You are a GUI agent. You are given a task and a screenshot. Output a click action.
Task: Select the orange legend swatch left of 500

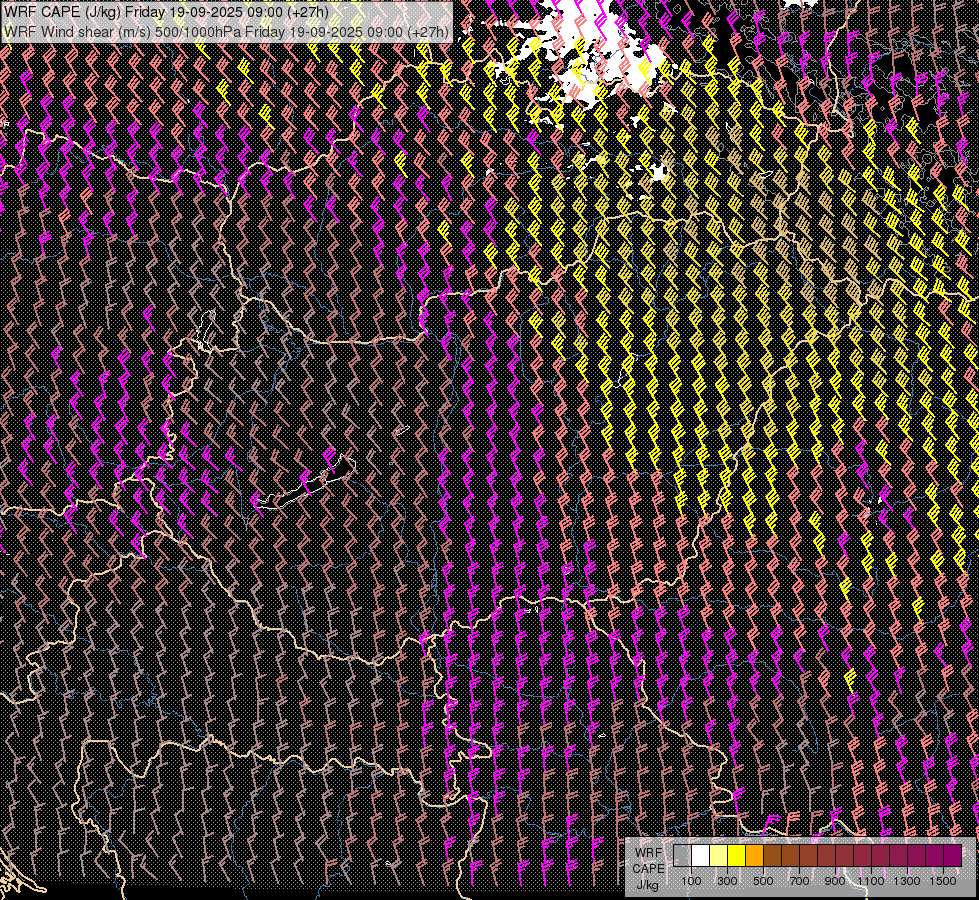click(754, 855)
